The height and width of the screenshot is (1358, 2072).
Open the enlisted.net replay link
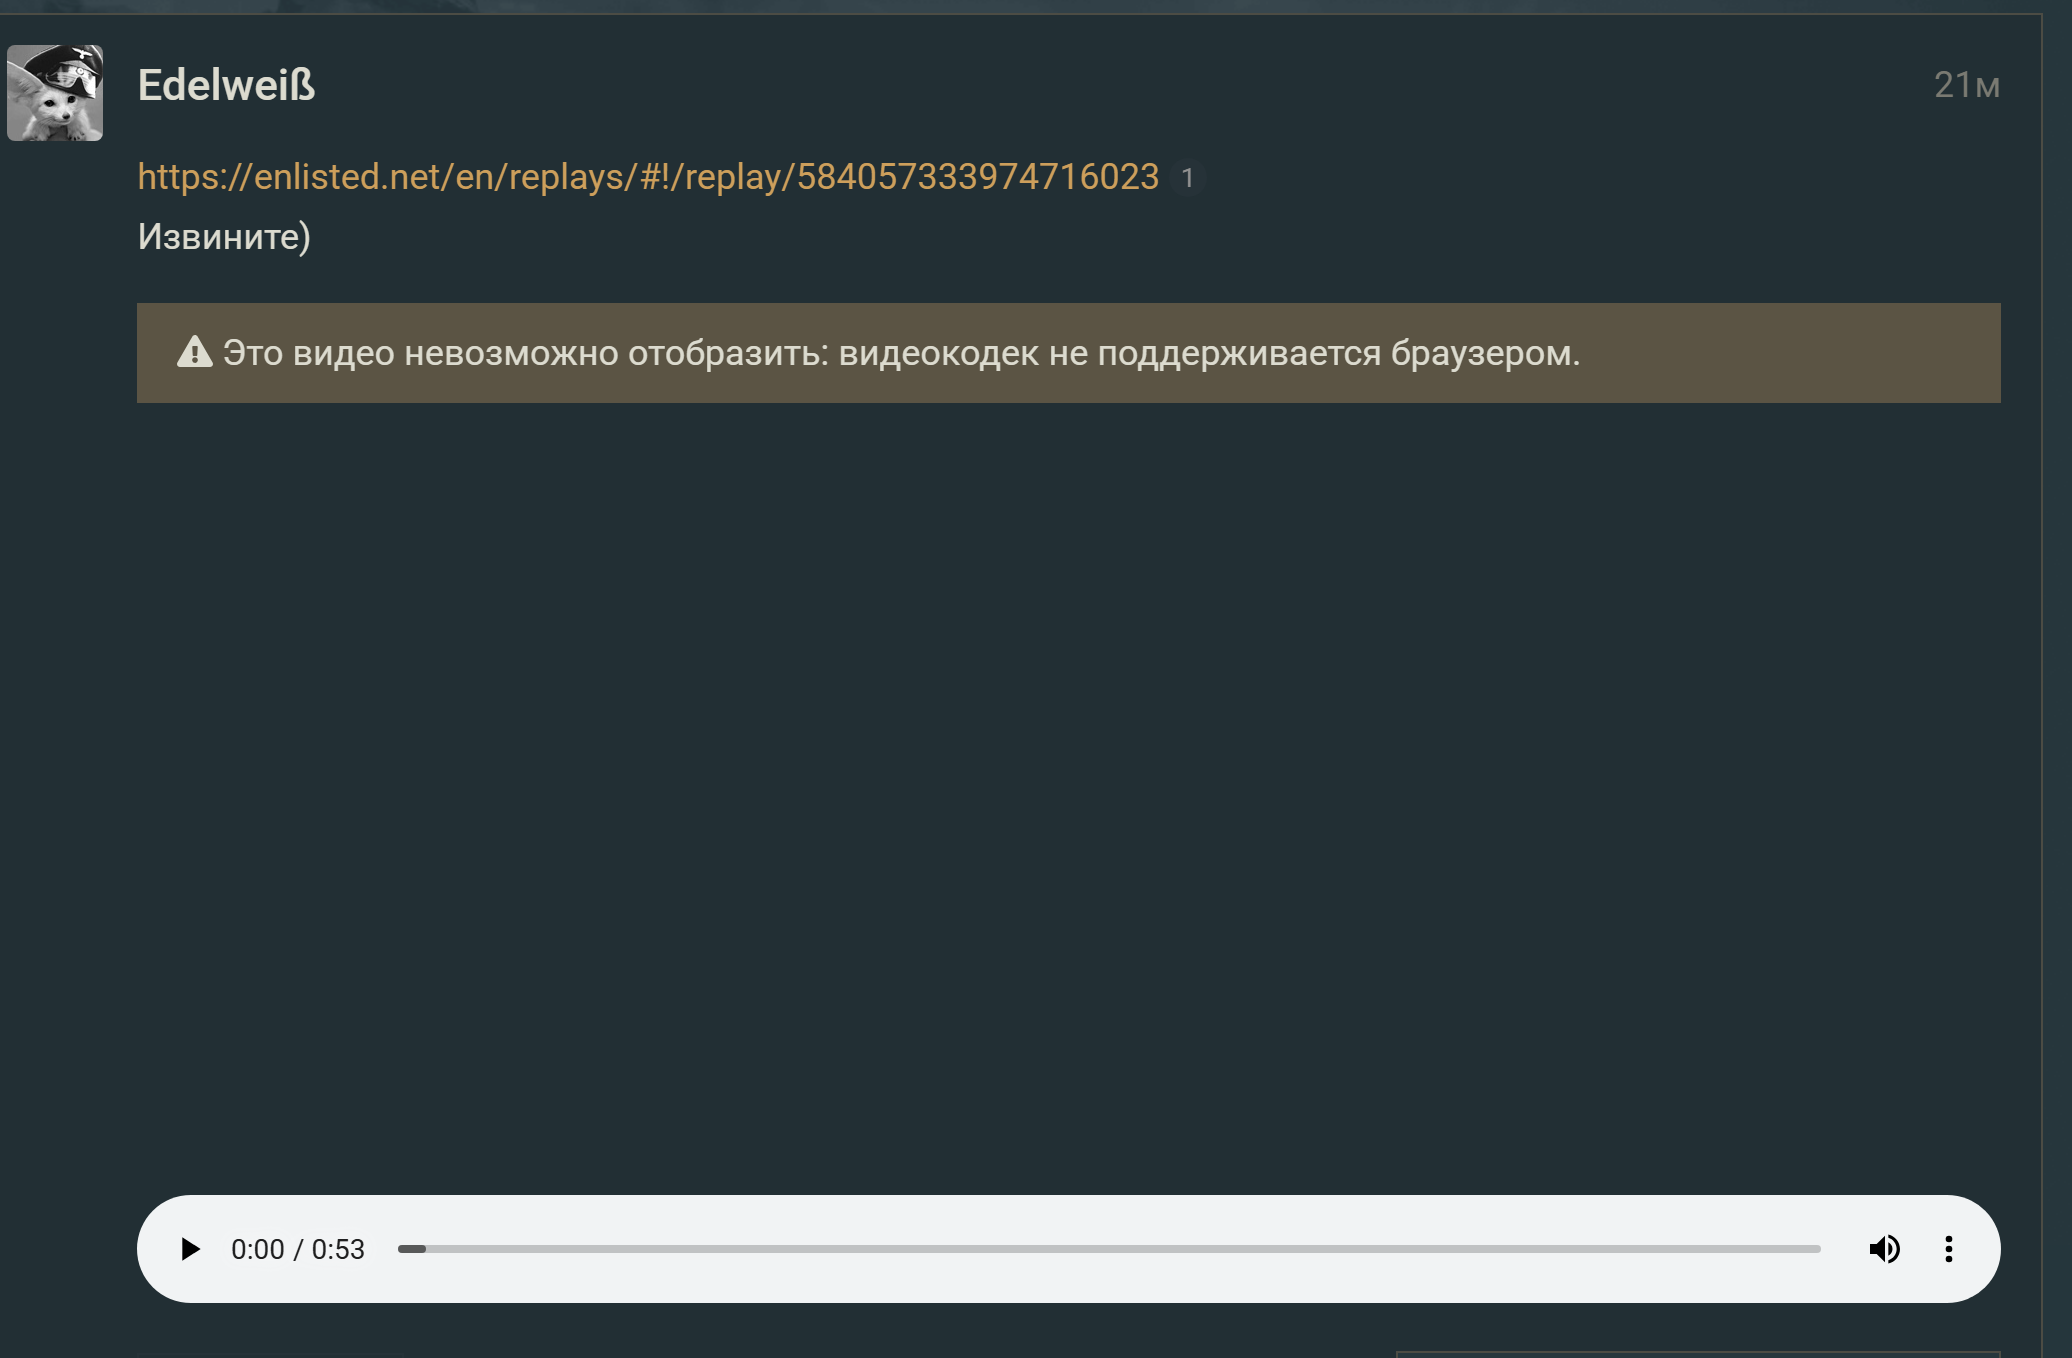coord(648,177)
